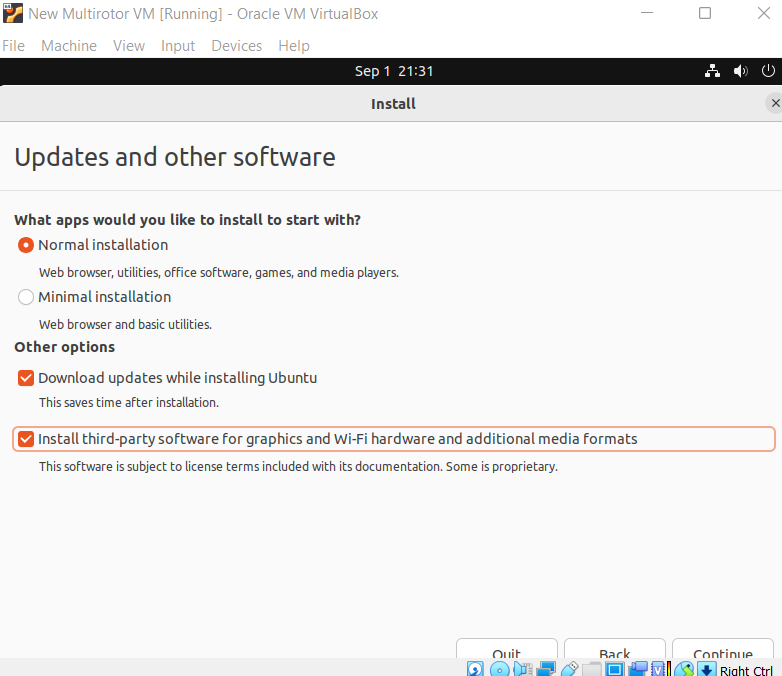Image resolution: width=782 pixels, height=676 pixels.
Task: Open the network status icon in Ubuntu top bar
Action: pos(712,71)
